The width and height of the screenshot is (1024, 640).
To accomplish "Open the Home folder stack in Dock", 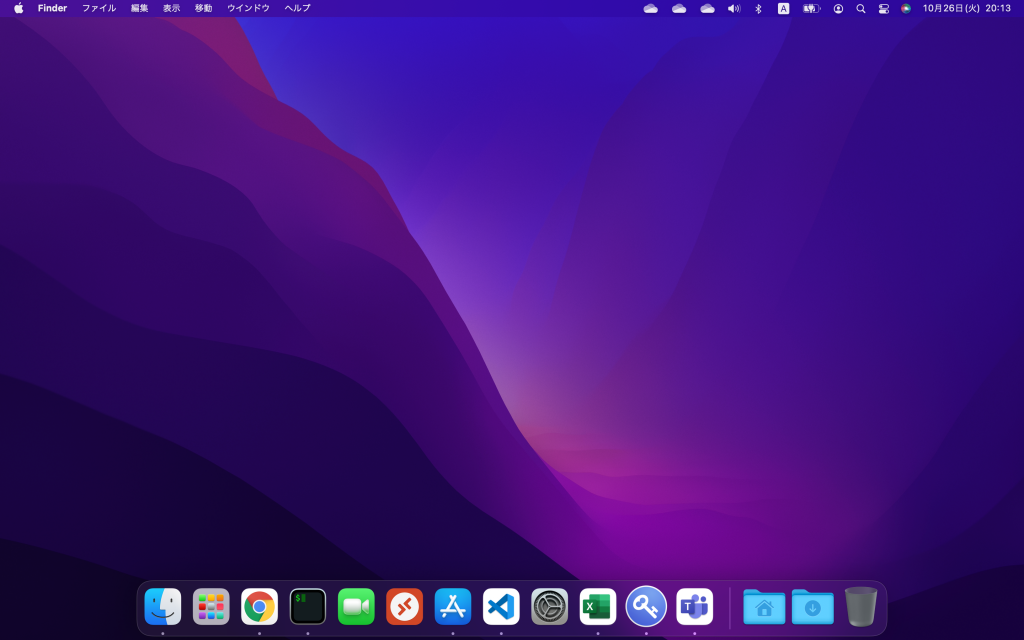I will pos(764,606).
